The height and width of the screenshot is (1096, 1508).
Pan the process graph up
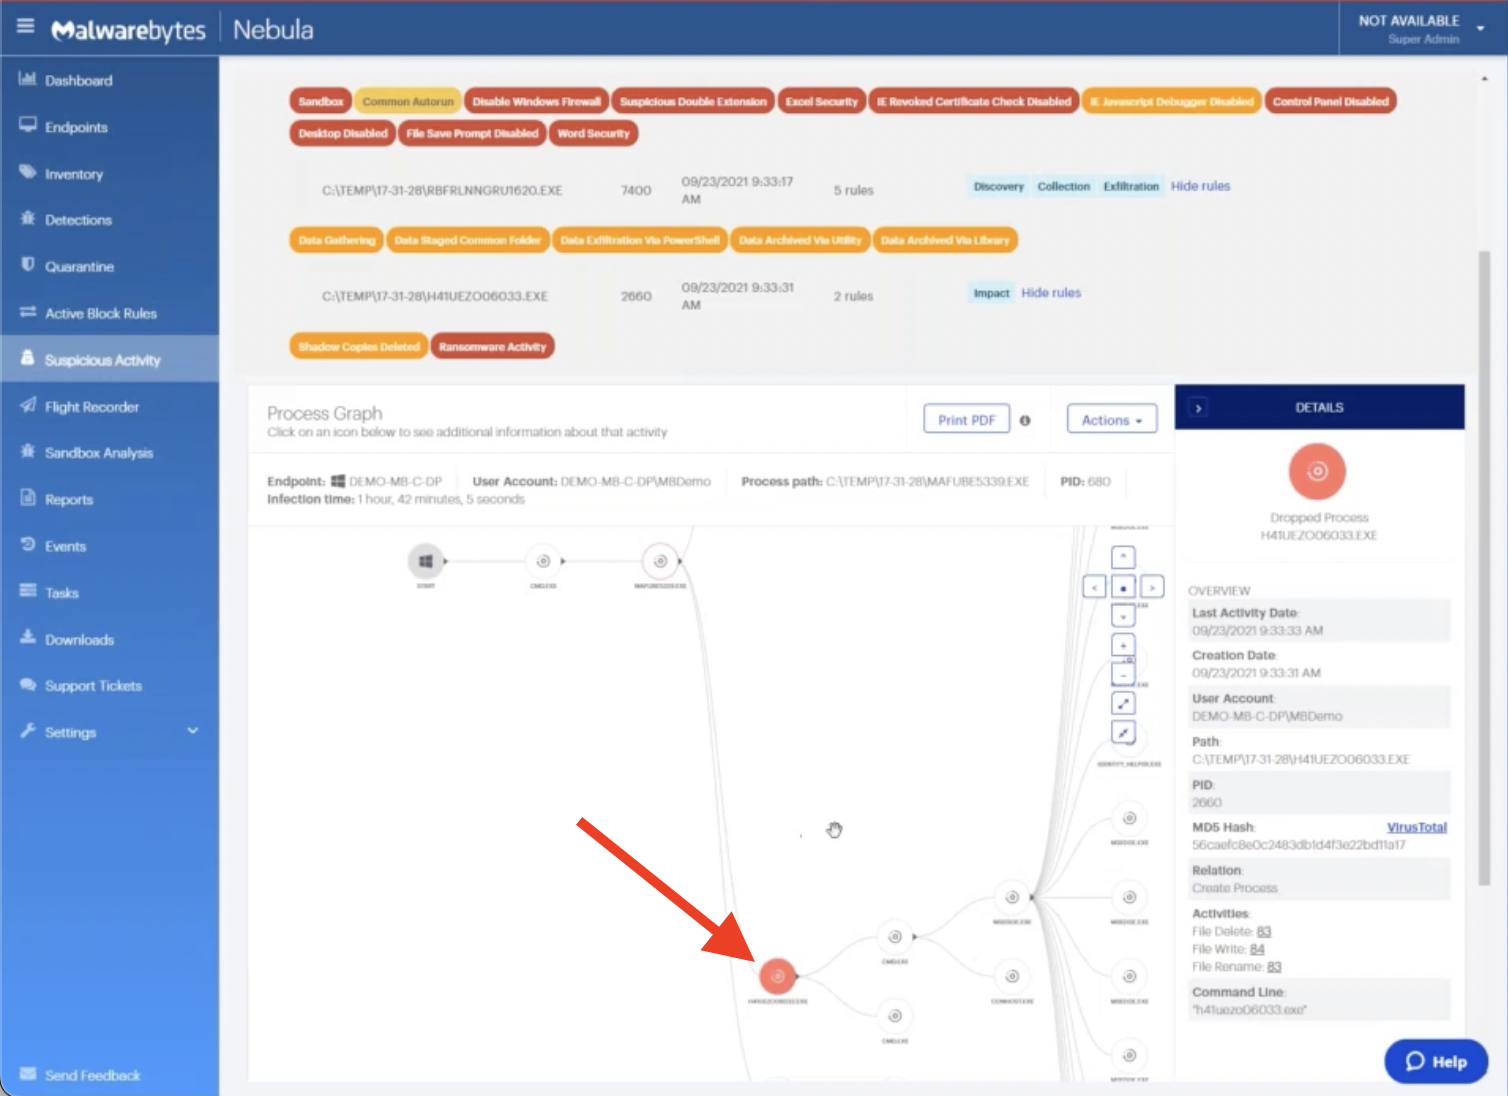1123,556
